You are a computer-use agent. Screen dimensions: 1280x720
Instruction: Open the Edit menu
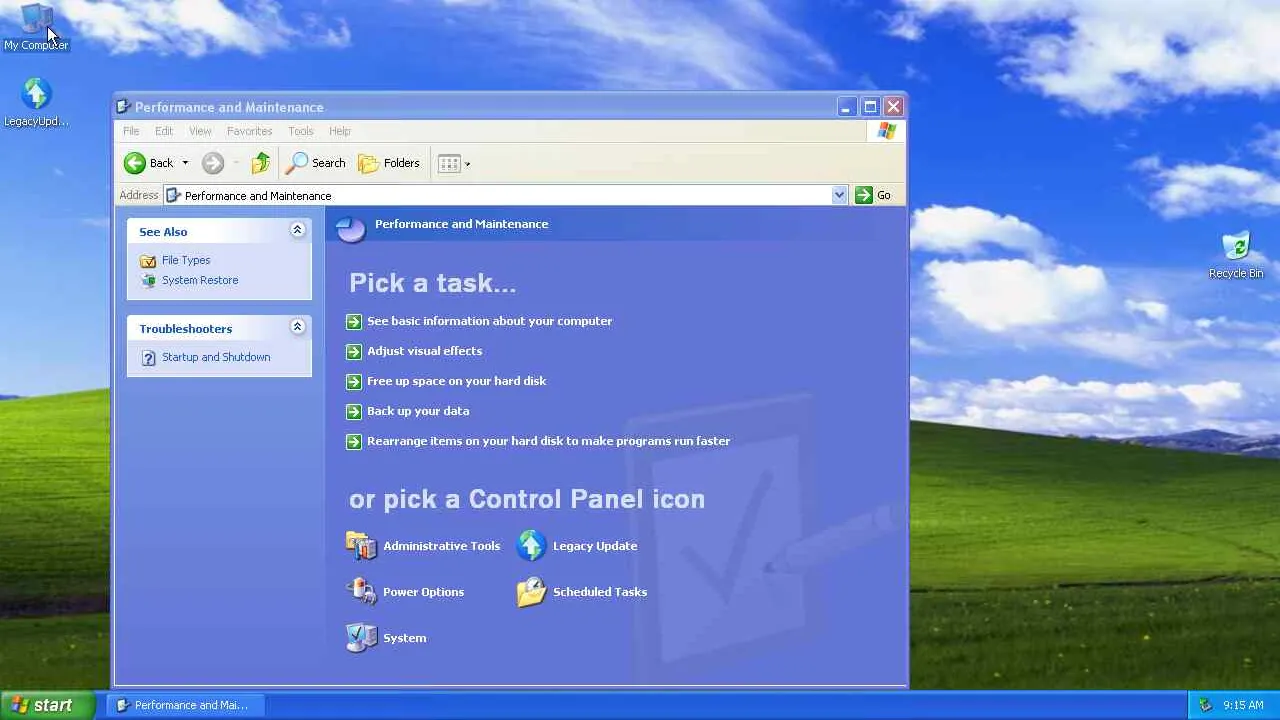pyautogui.click(x=164, y=131)
